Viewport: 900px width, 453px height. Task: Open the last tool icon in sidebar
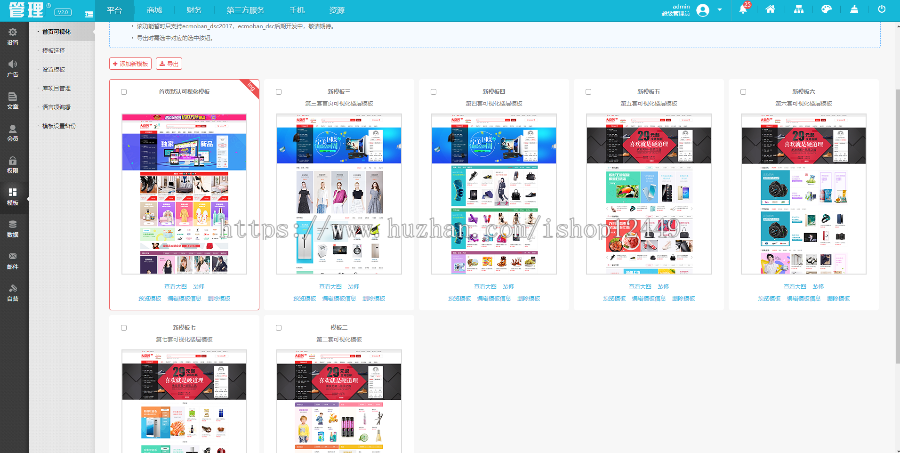pos(13,293)
